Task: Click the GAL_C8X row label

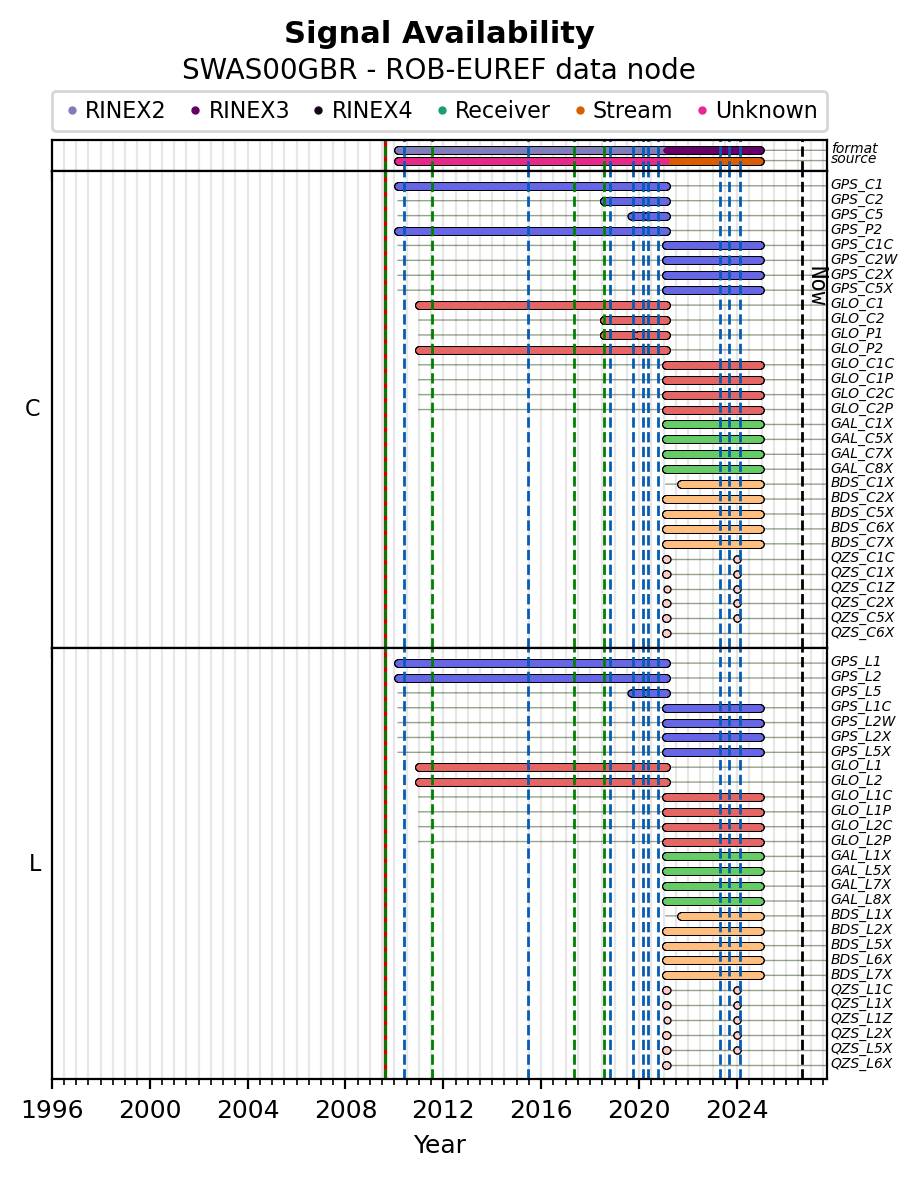Action: pyautogui.click(x=862, y=468)
